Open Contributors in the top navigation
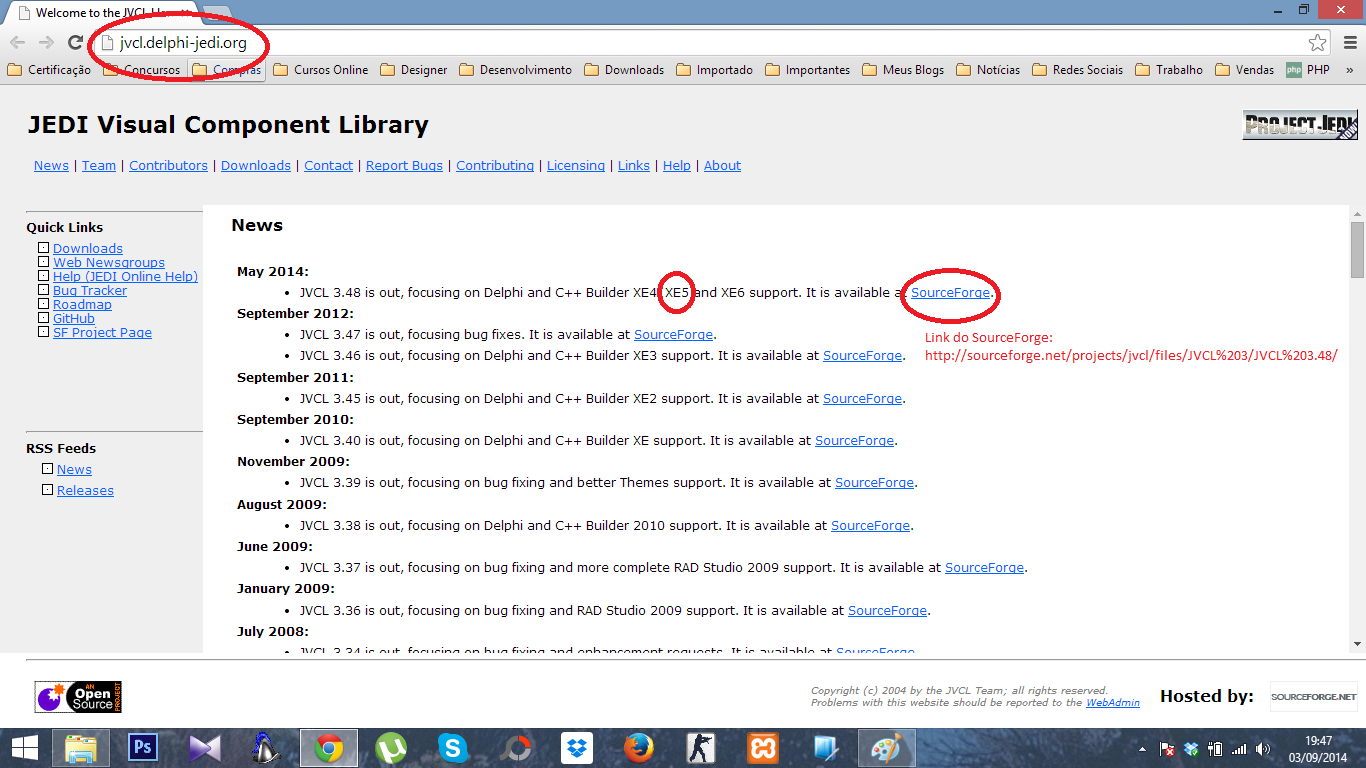Screen dimensions: 1366x768 pos(168,166)
